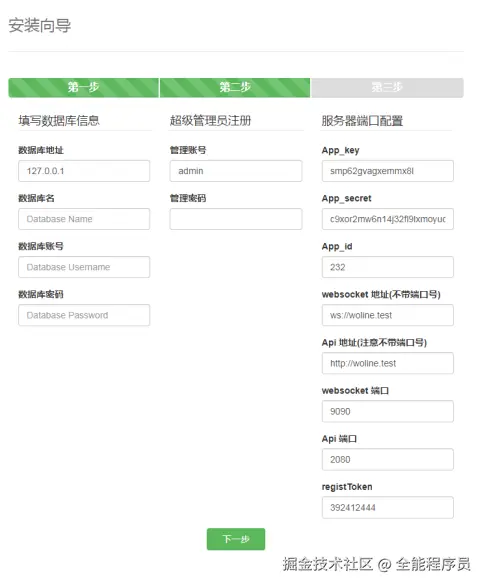The image size is (487, 588).
Task: Click the App_id field showing 232
Action: tap(388, 267)
